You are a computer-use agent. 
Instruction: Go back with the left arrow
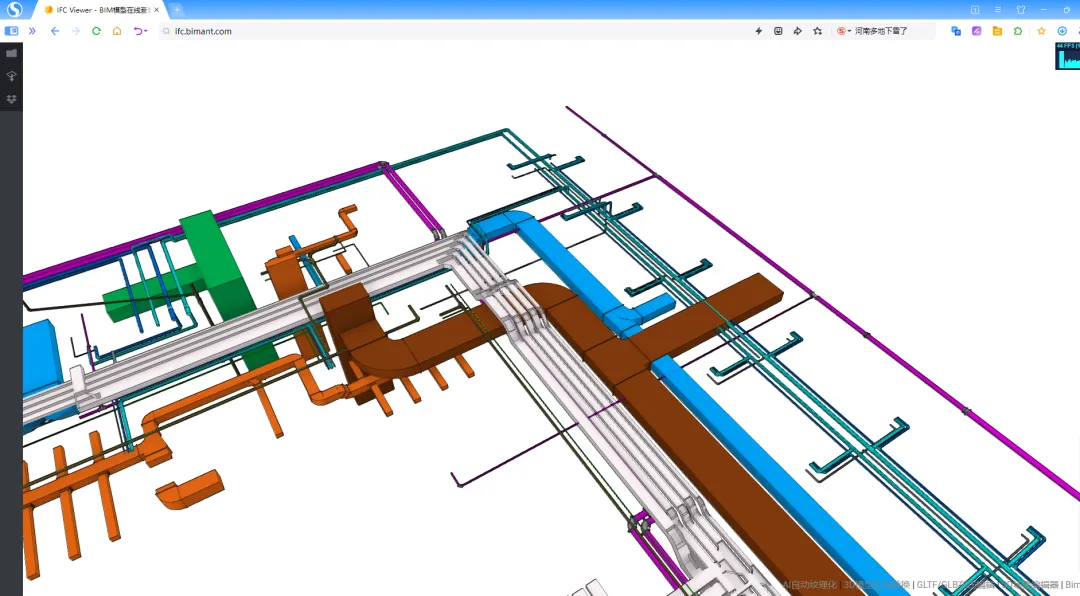tap(55, 31)
